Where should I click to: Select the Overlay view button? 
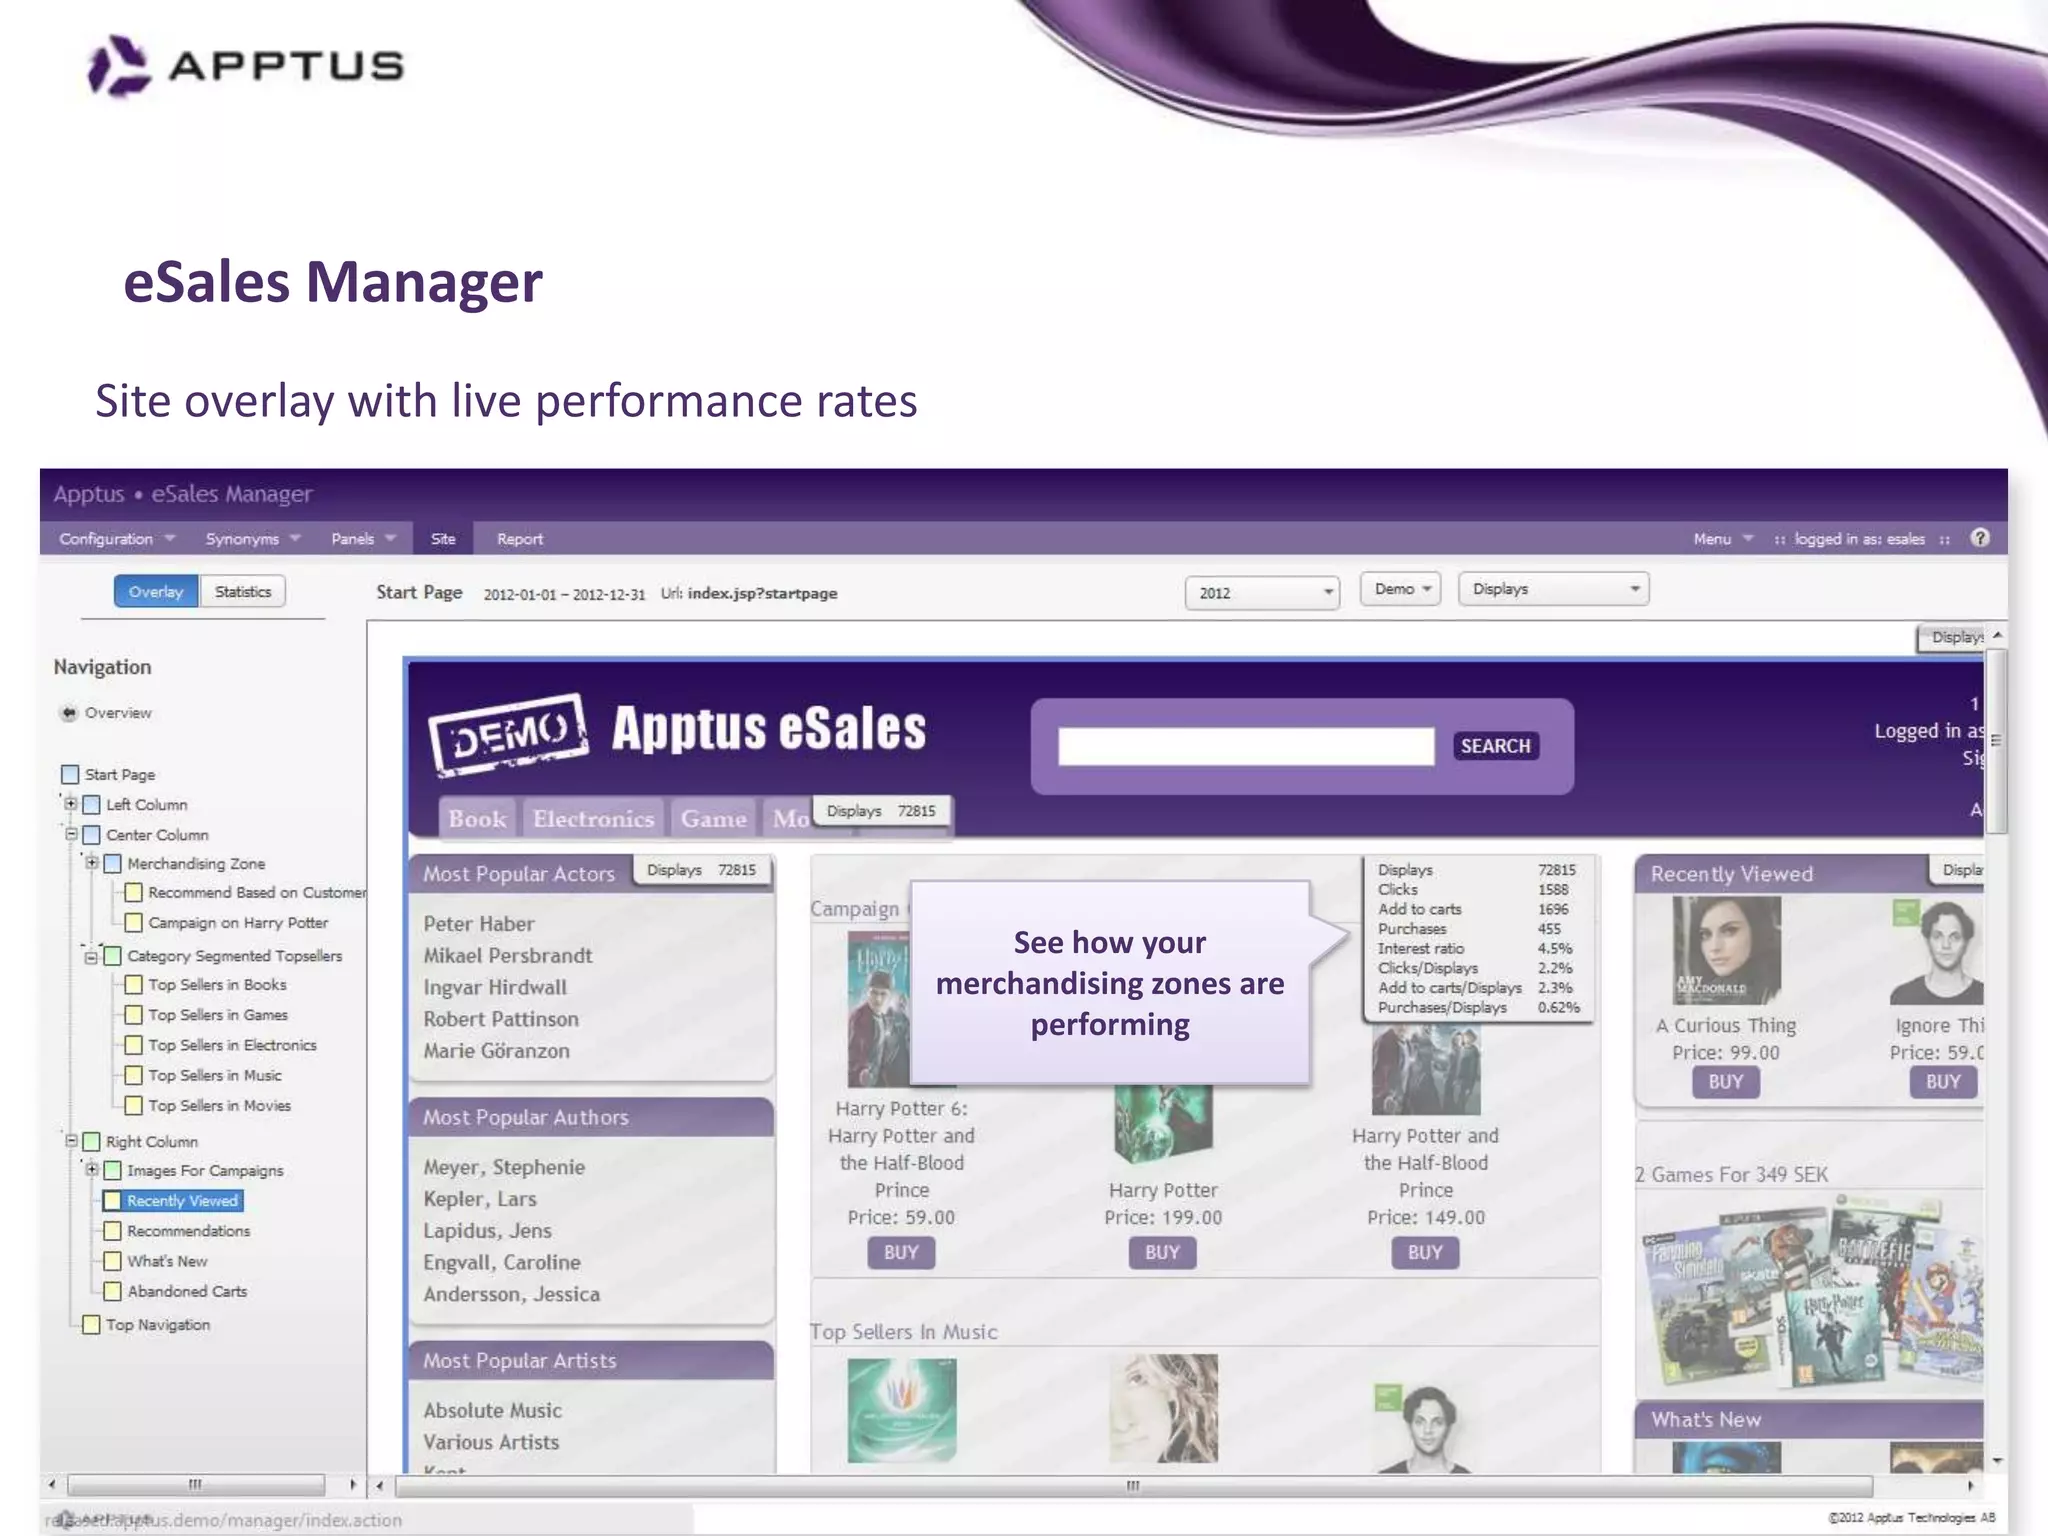tap(156, 591)
